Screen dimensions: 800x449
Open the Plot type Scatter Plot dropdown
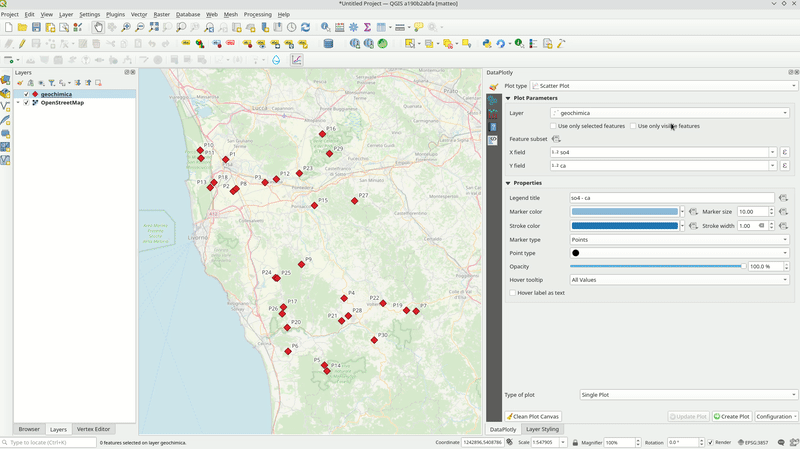pos(663,86)
